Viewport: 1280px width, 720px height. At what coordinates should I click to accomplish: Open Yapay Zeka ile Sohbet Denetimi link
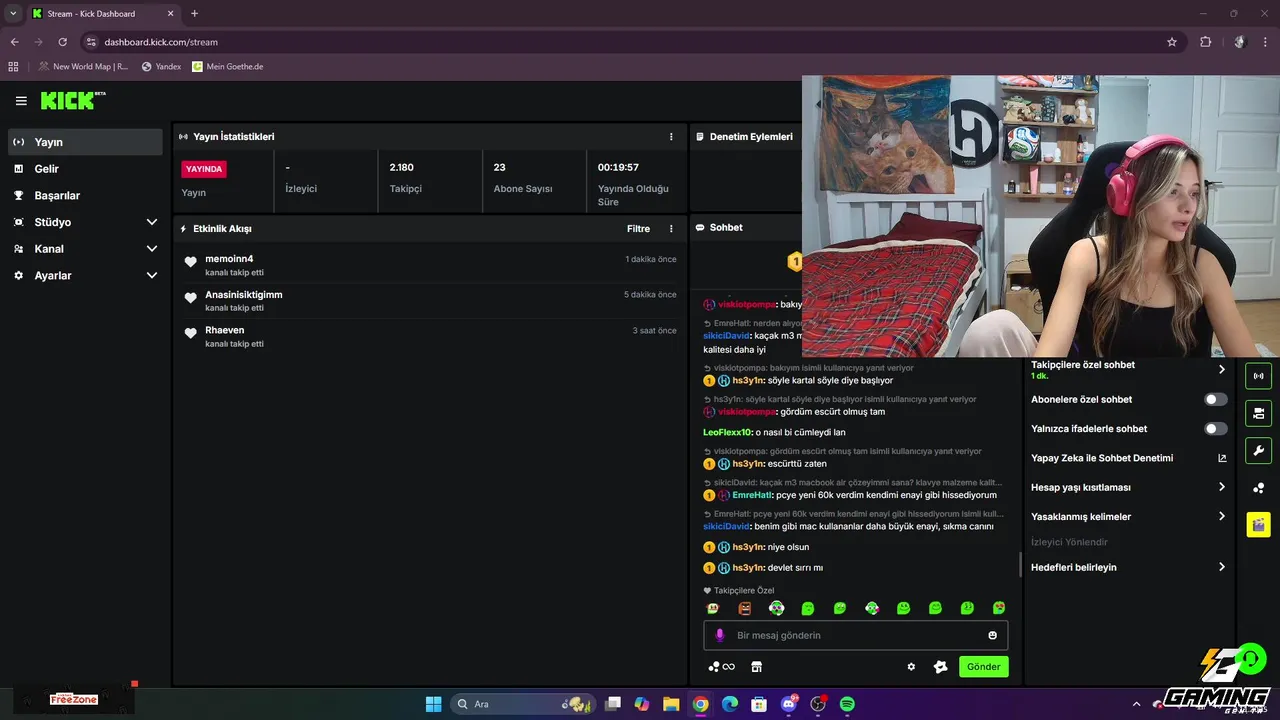1129,458
